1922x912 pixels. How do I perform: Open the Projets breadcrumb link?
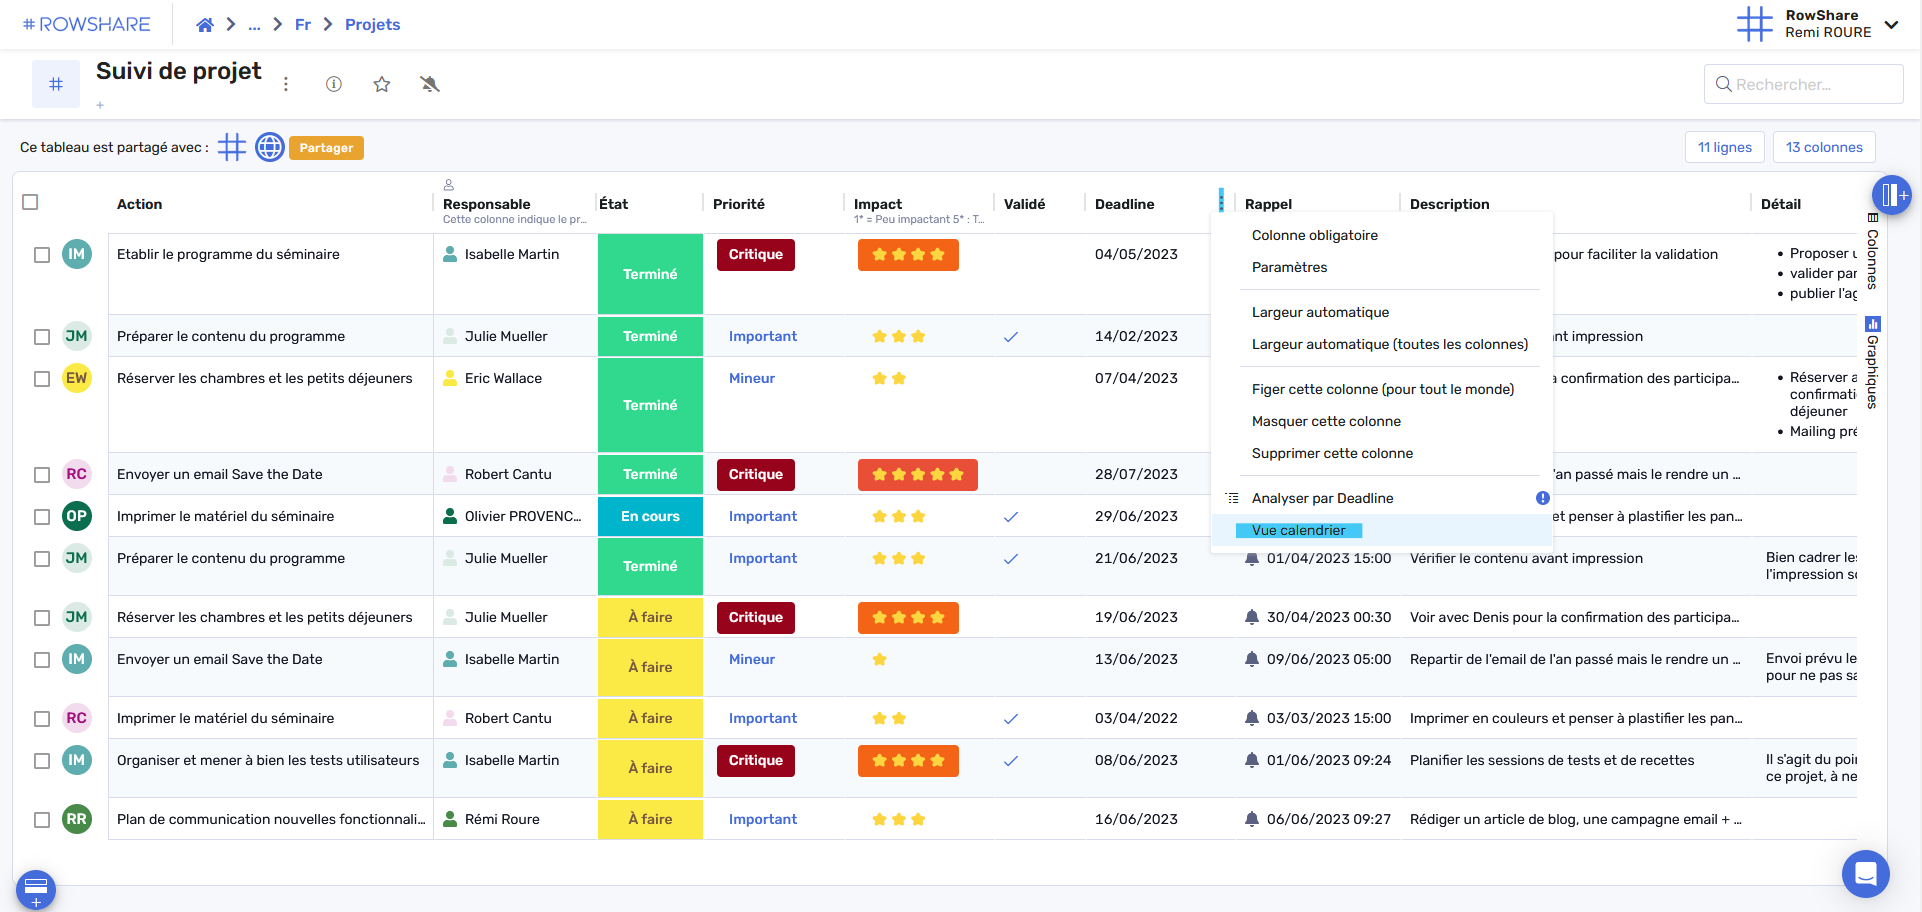tap(372, 25)
